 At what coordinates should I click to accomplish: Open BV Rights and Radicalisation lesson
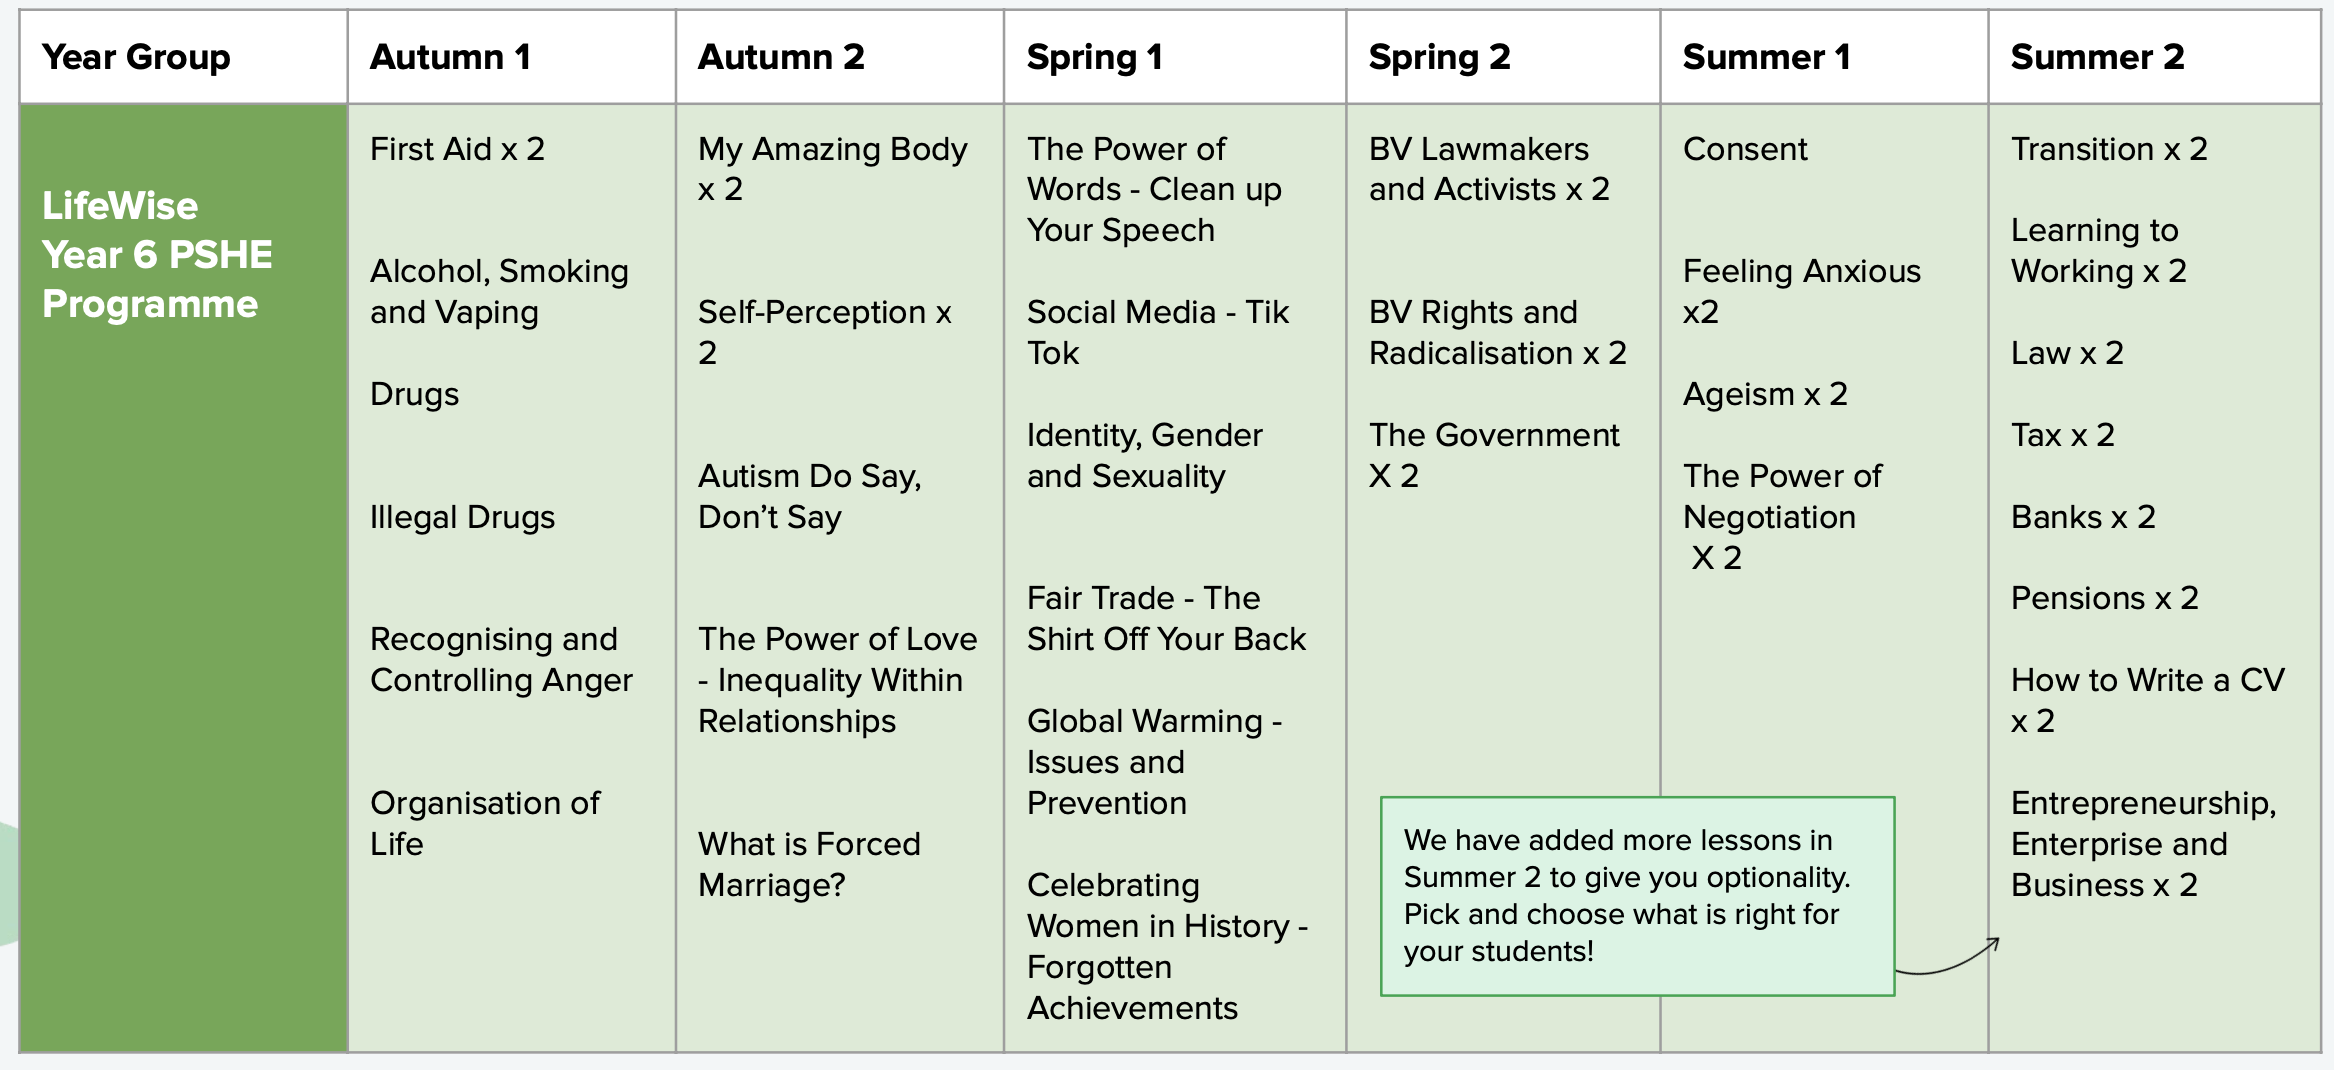click(x=1497, y=332)
